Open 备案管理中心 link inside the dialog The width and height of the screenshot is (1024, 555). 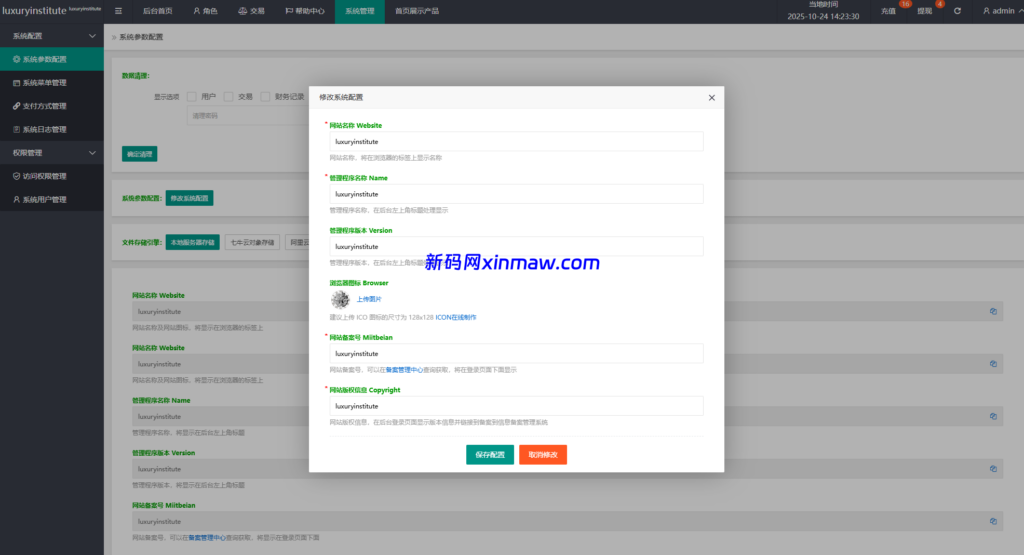[x=404, y=370]
